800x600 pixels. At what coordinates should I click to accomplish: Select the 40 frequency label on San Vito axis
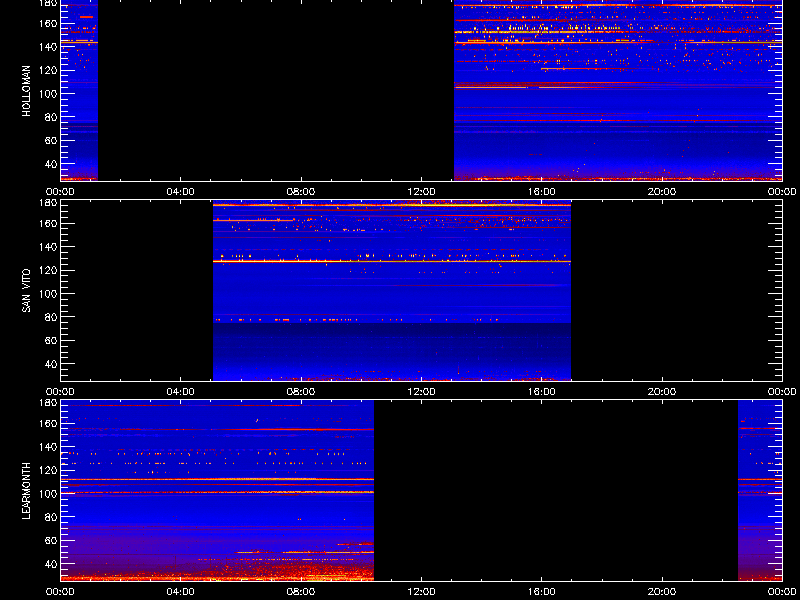pyautogui.click(x=50, y=364)
